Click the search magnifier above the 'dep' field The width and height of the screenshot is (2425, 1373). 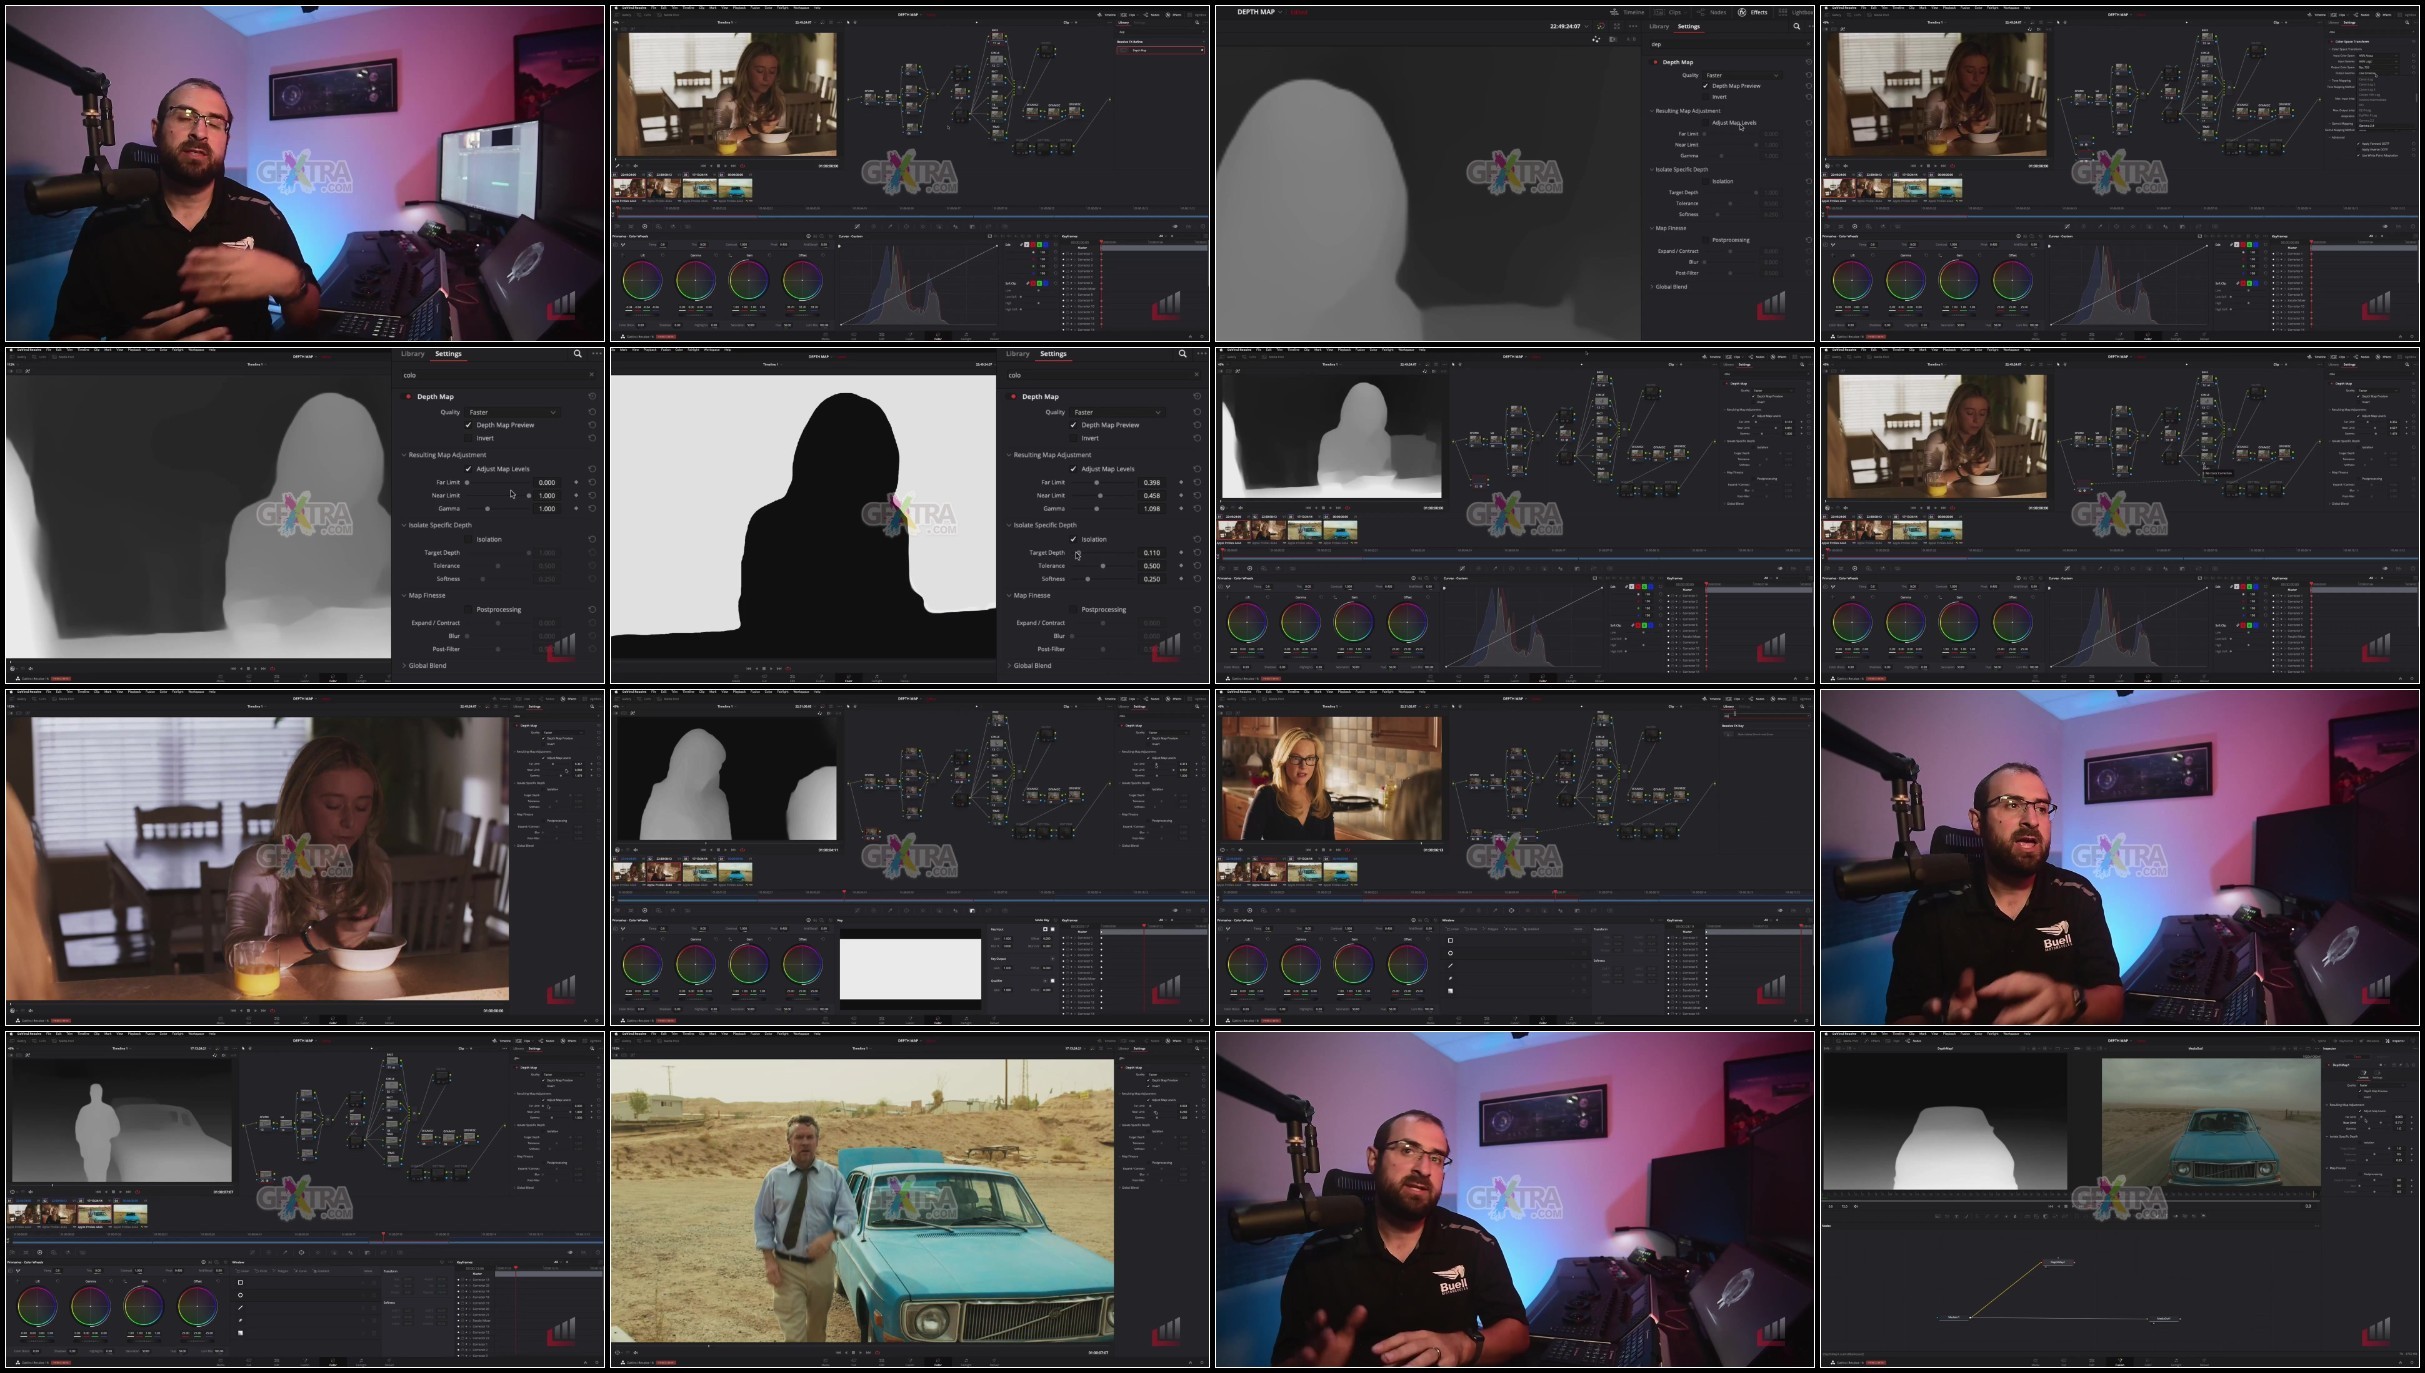1796,26
